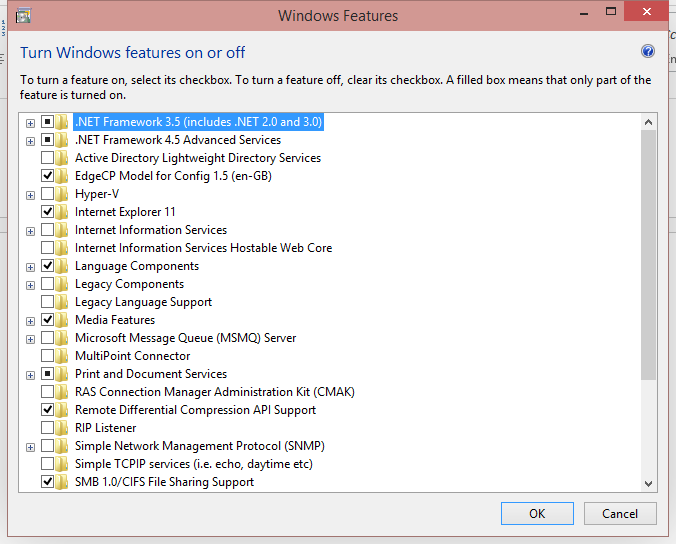The width and height of the screenshot is (676, 544).
Task: Click folder icon beside Legacy Components
Action: coord(62,284)
